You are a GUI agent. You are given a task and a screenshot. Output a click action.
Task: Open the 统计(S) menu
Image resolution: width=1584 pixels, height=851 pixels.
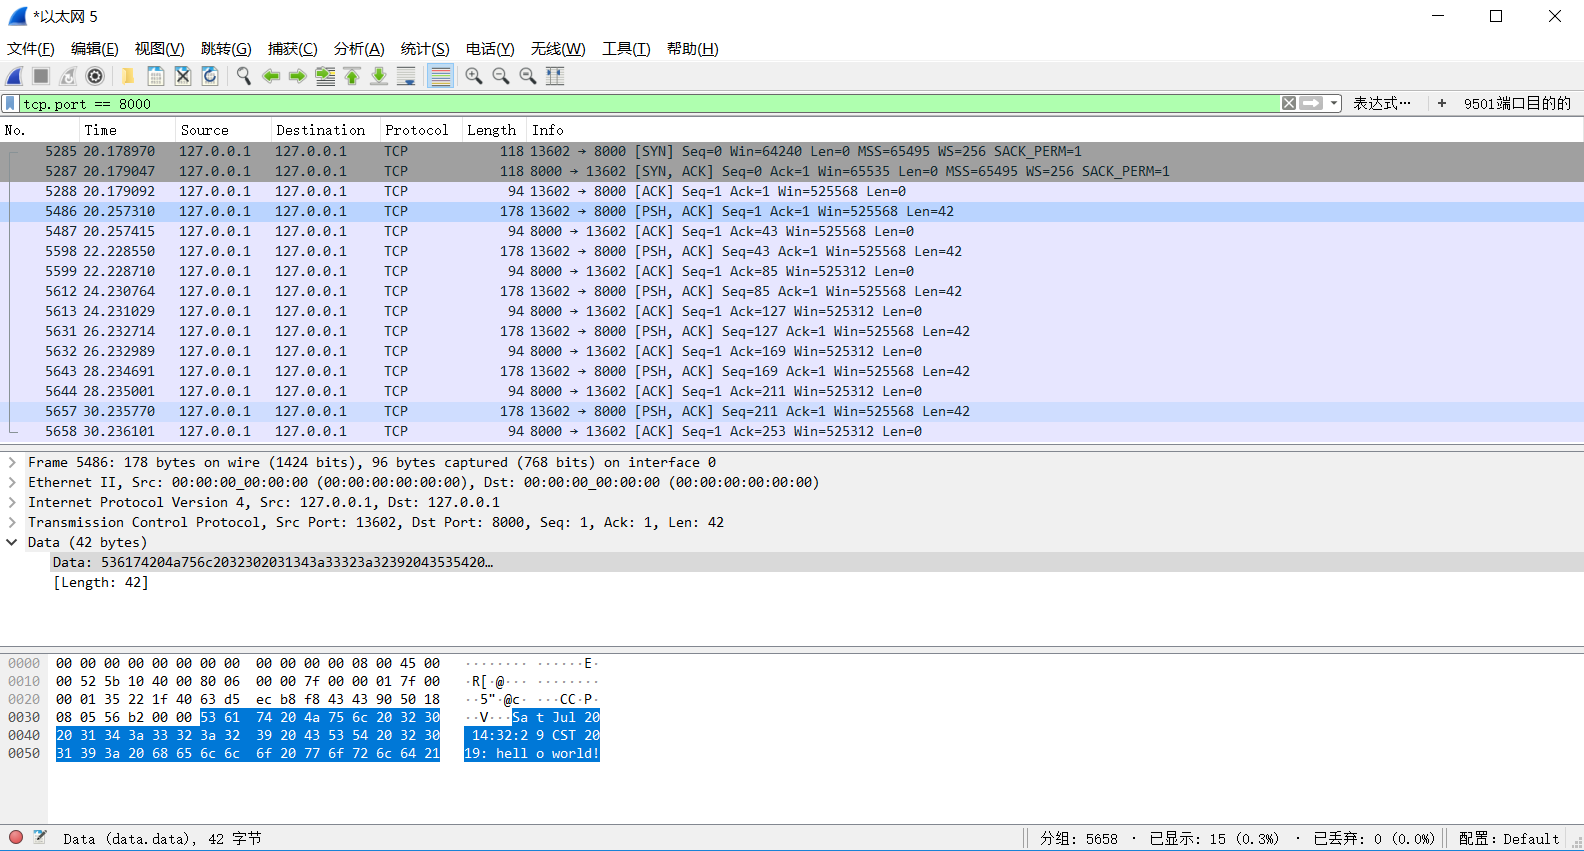coord(424,49)
